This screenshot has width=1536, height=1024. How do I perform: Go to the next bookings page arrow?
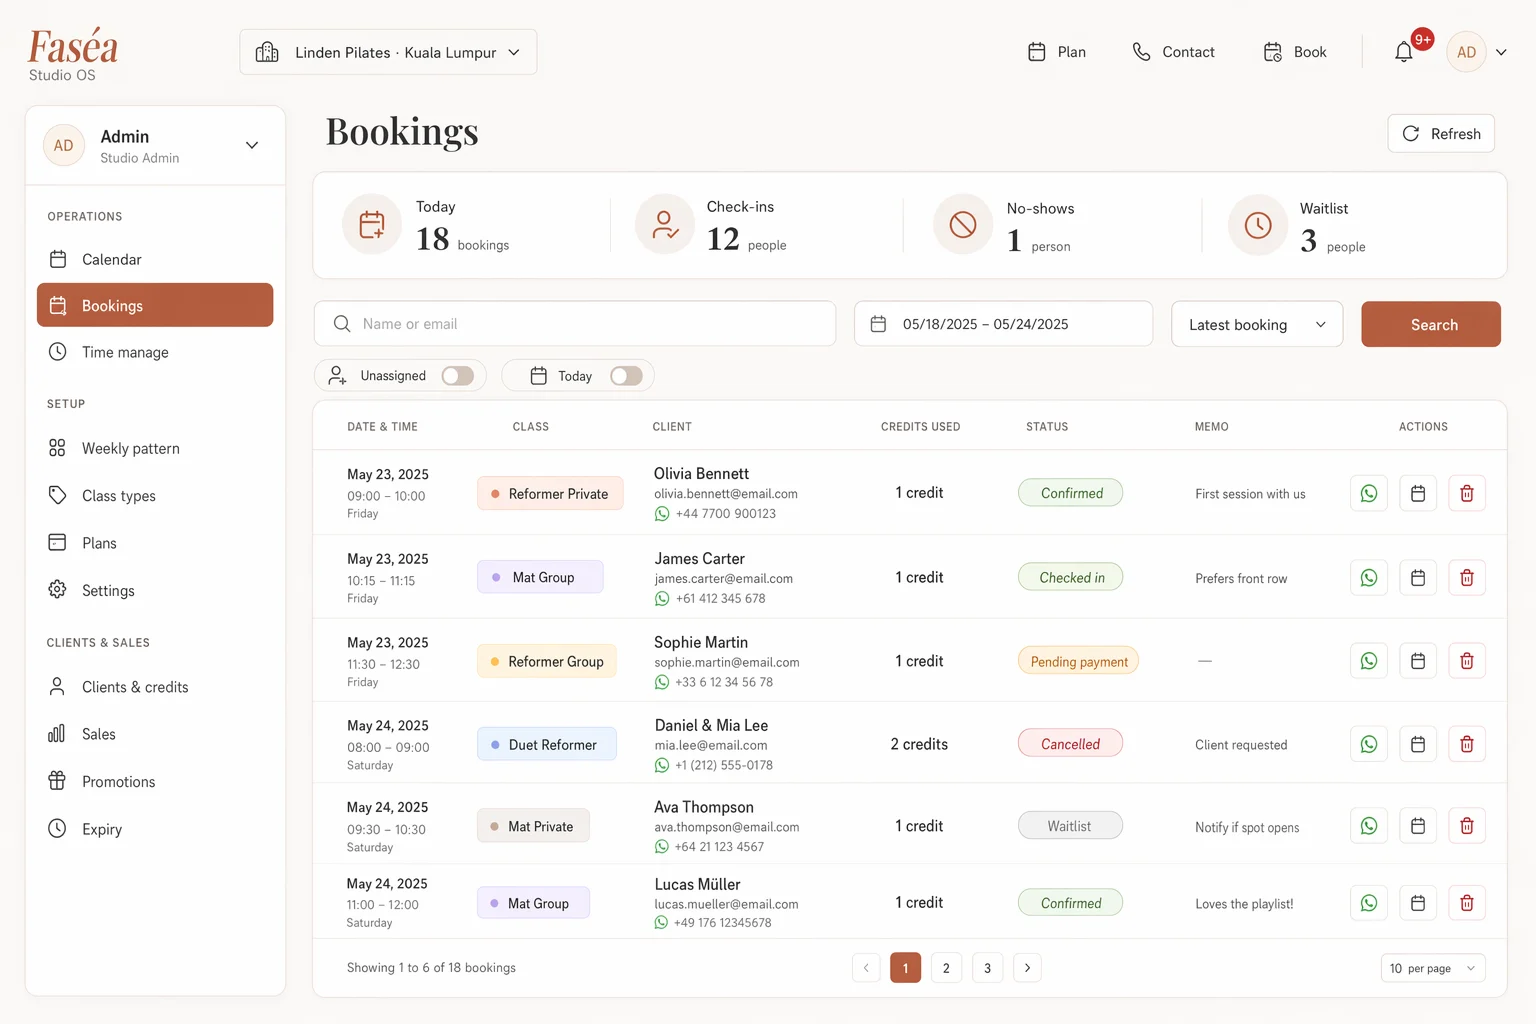[x=1027, y=968]
